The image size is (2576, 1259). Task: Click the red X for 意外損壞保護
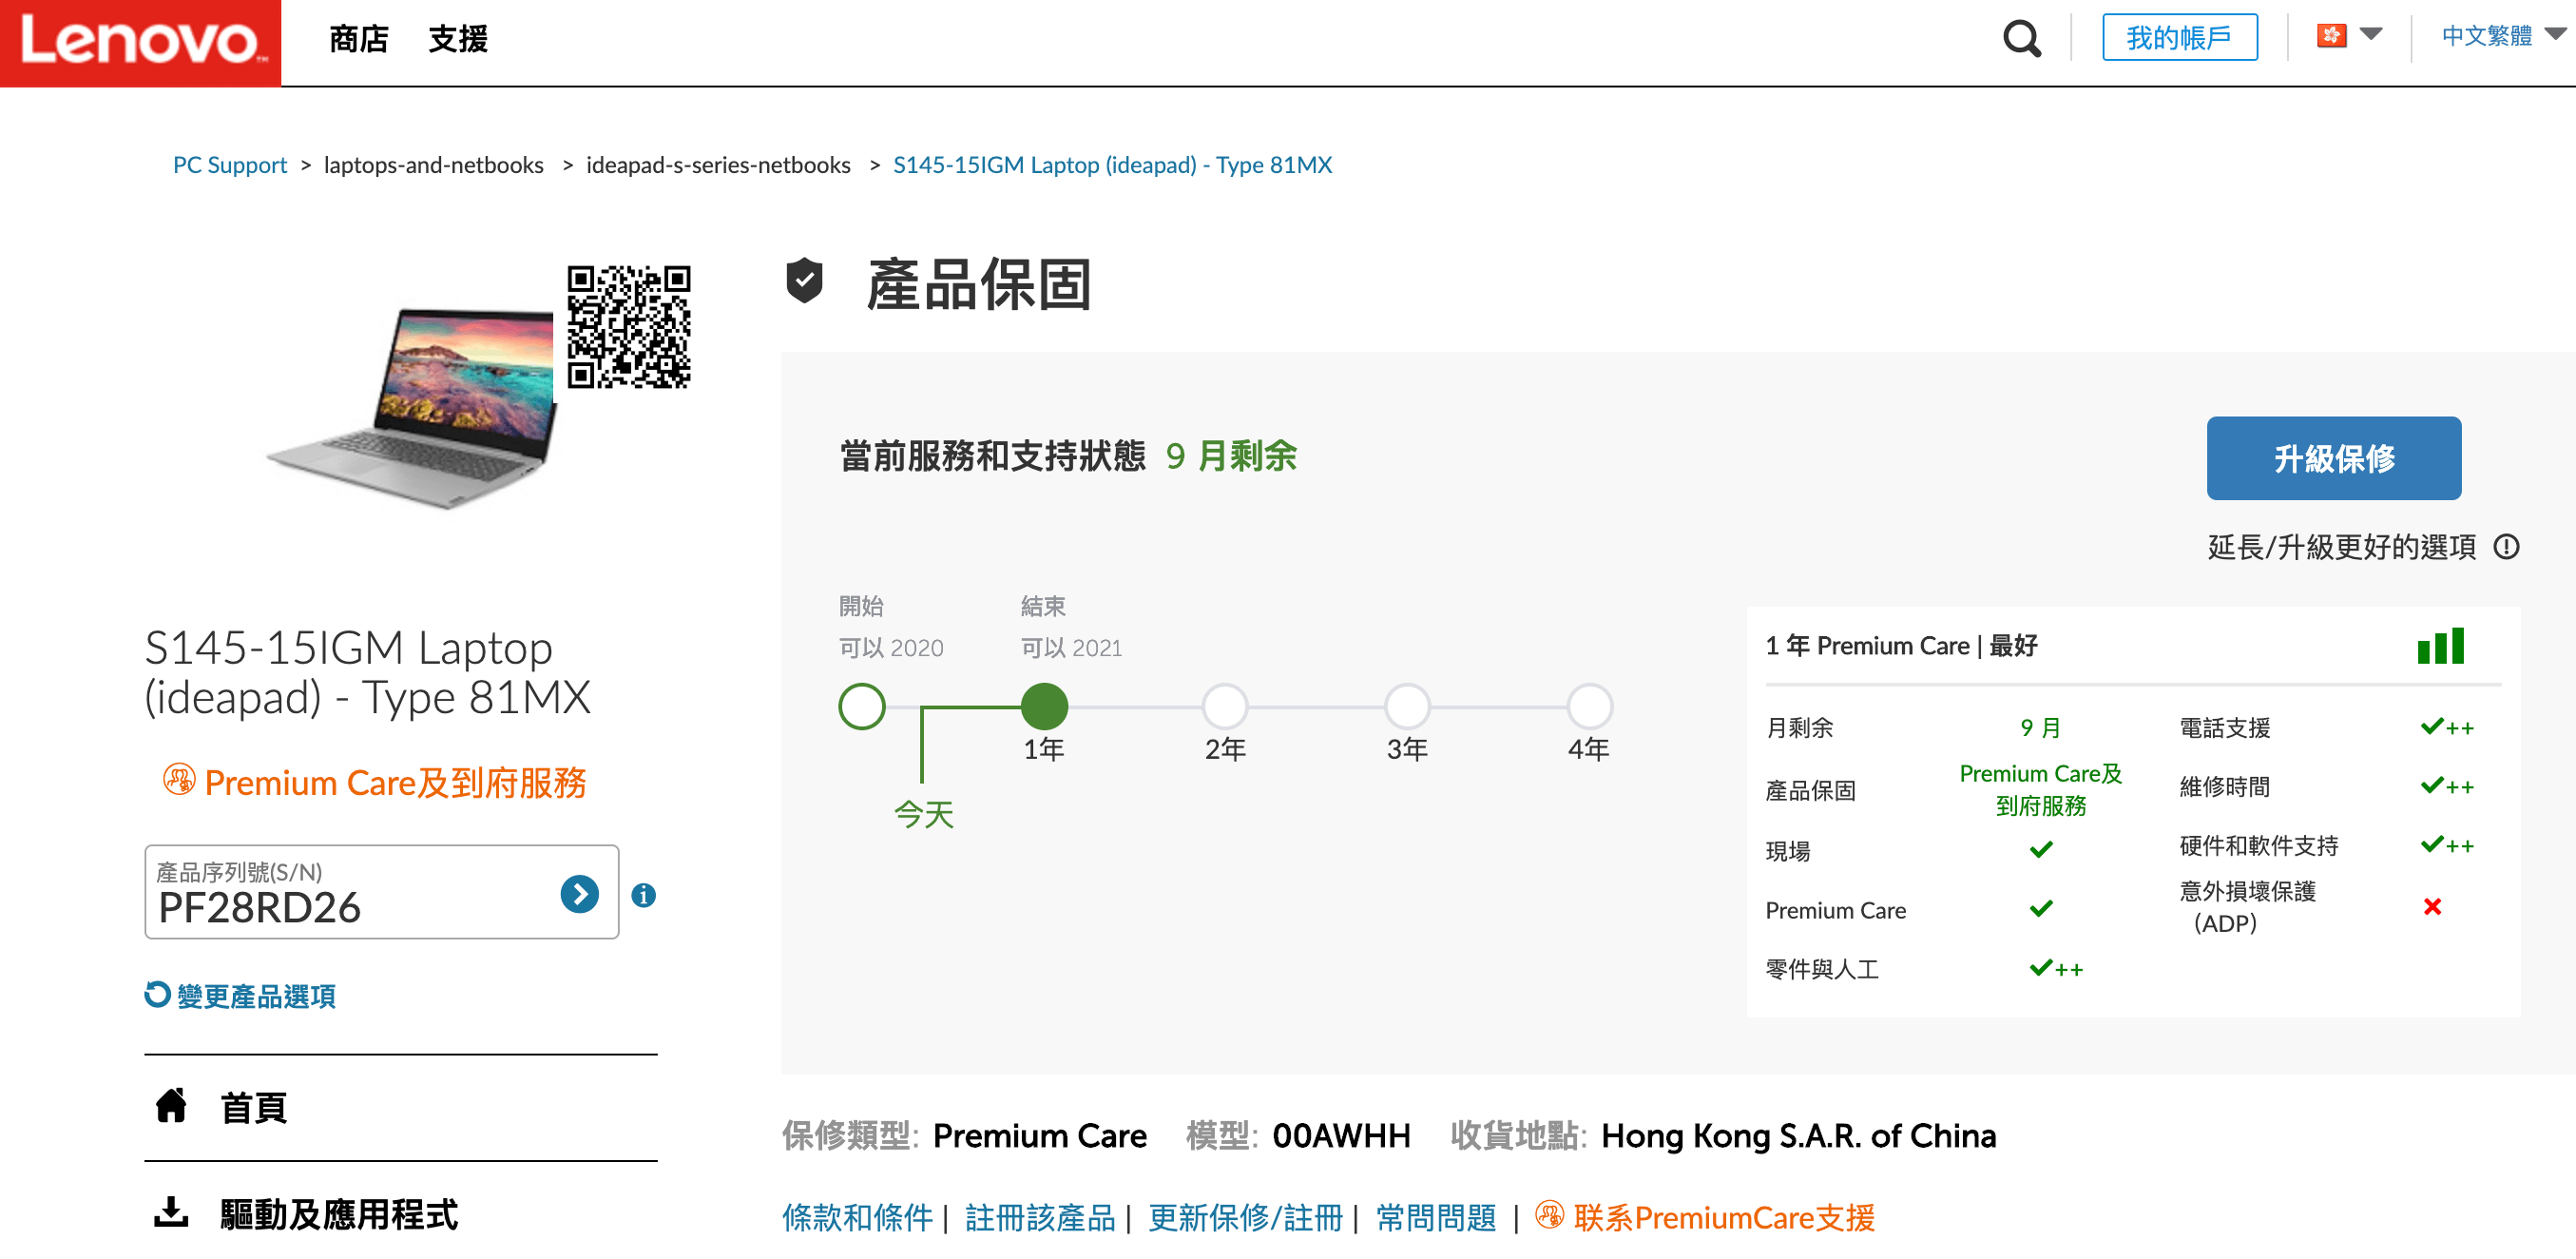click(x=2432, y=906)
